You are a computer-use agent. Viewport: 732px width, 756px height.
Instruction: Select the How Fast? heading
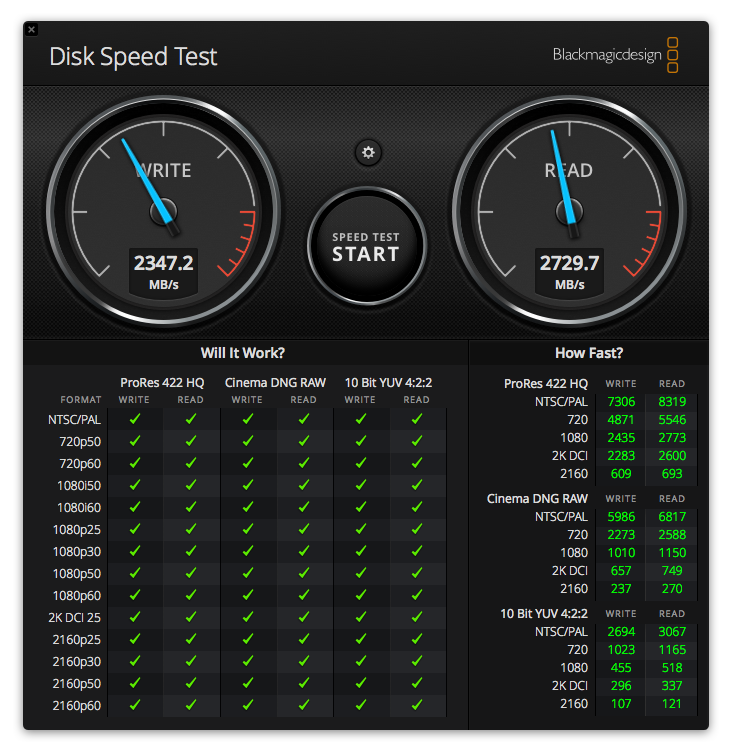pyautogui.click(x=589, y=353)
